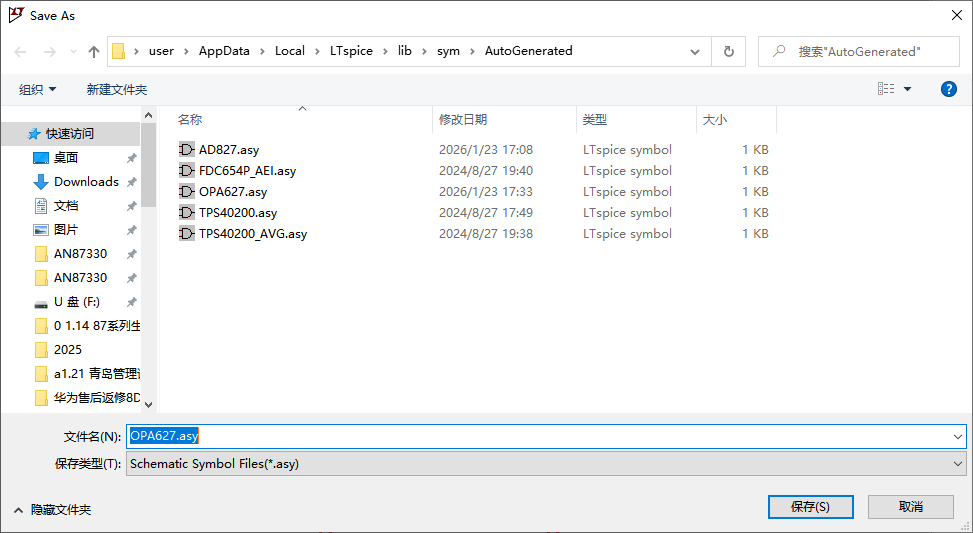Open the a1.21 青岛管理 folder
This screenshot has width=973, height=533.
pyautogui.click(x=97, y=374)
